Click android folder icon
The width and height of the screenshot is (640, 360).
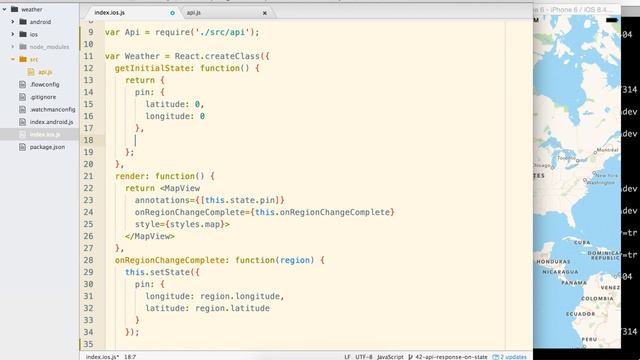pyautogui.click(x=23, y=22)
